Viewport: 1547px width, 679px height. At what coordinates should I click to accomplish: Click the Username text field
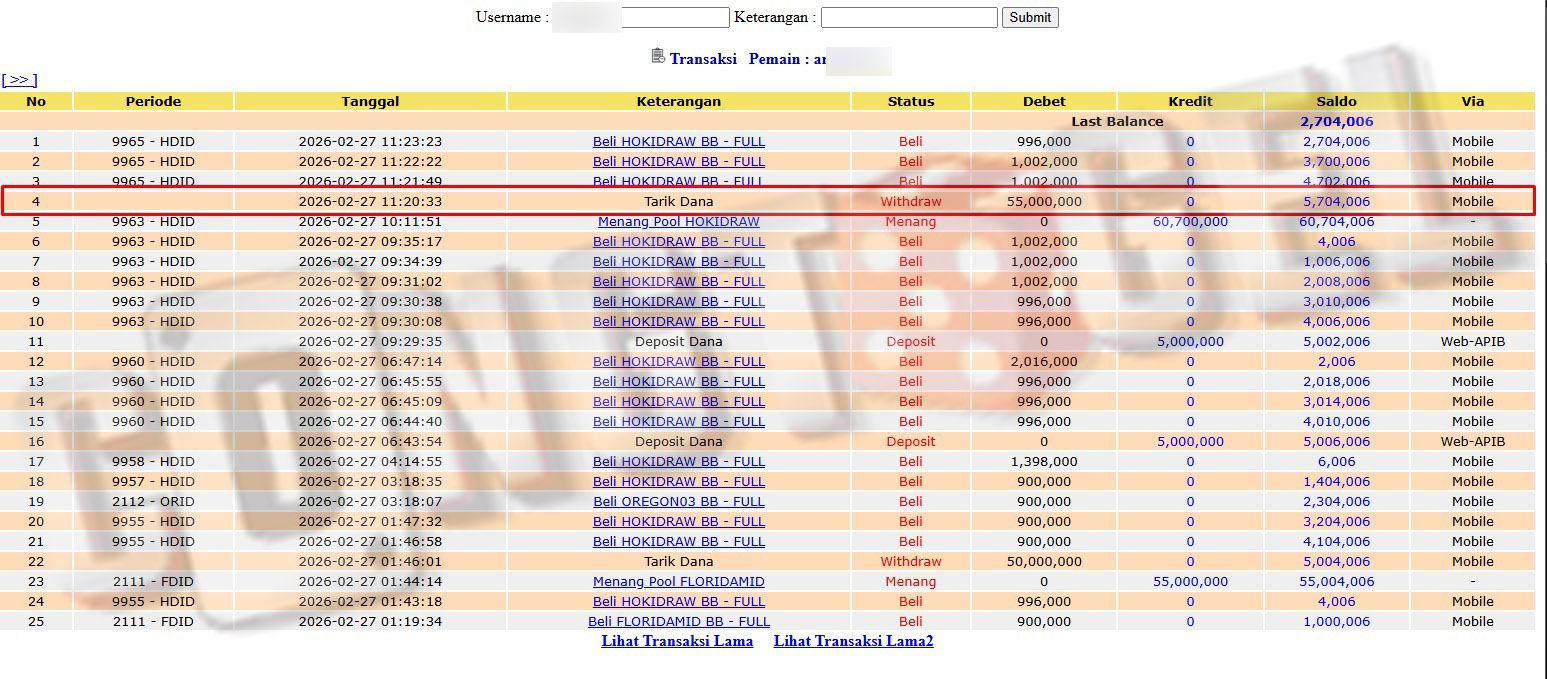click(x=675, y=17)
